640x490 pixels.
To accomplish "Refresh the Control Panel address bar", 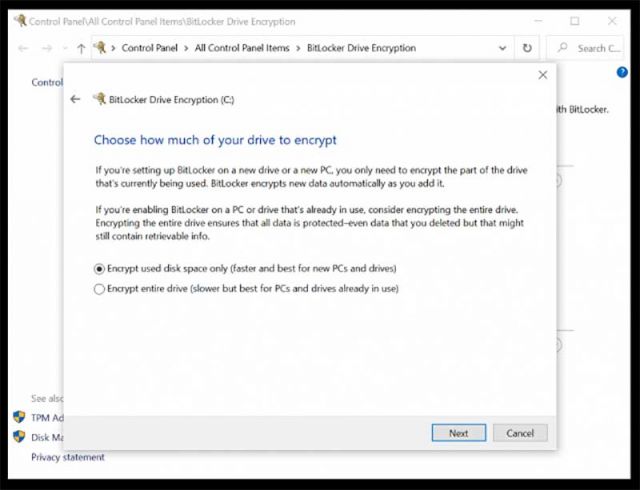I will [x=527, y=48].
